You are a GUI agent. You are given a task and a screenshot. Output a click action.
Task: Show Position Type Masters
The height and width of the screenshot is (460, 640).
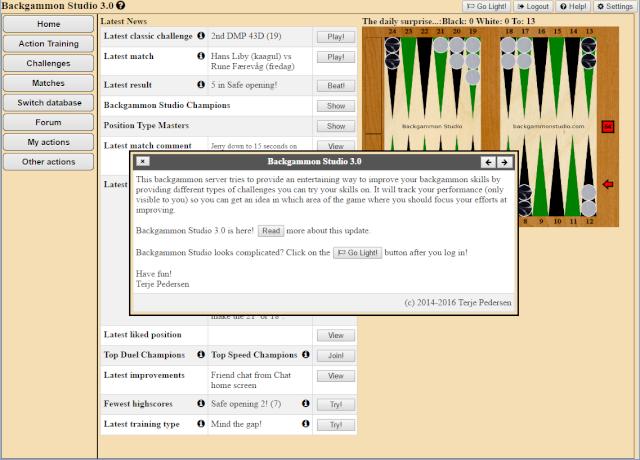click(336, 127)
